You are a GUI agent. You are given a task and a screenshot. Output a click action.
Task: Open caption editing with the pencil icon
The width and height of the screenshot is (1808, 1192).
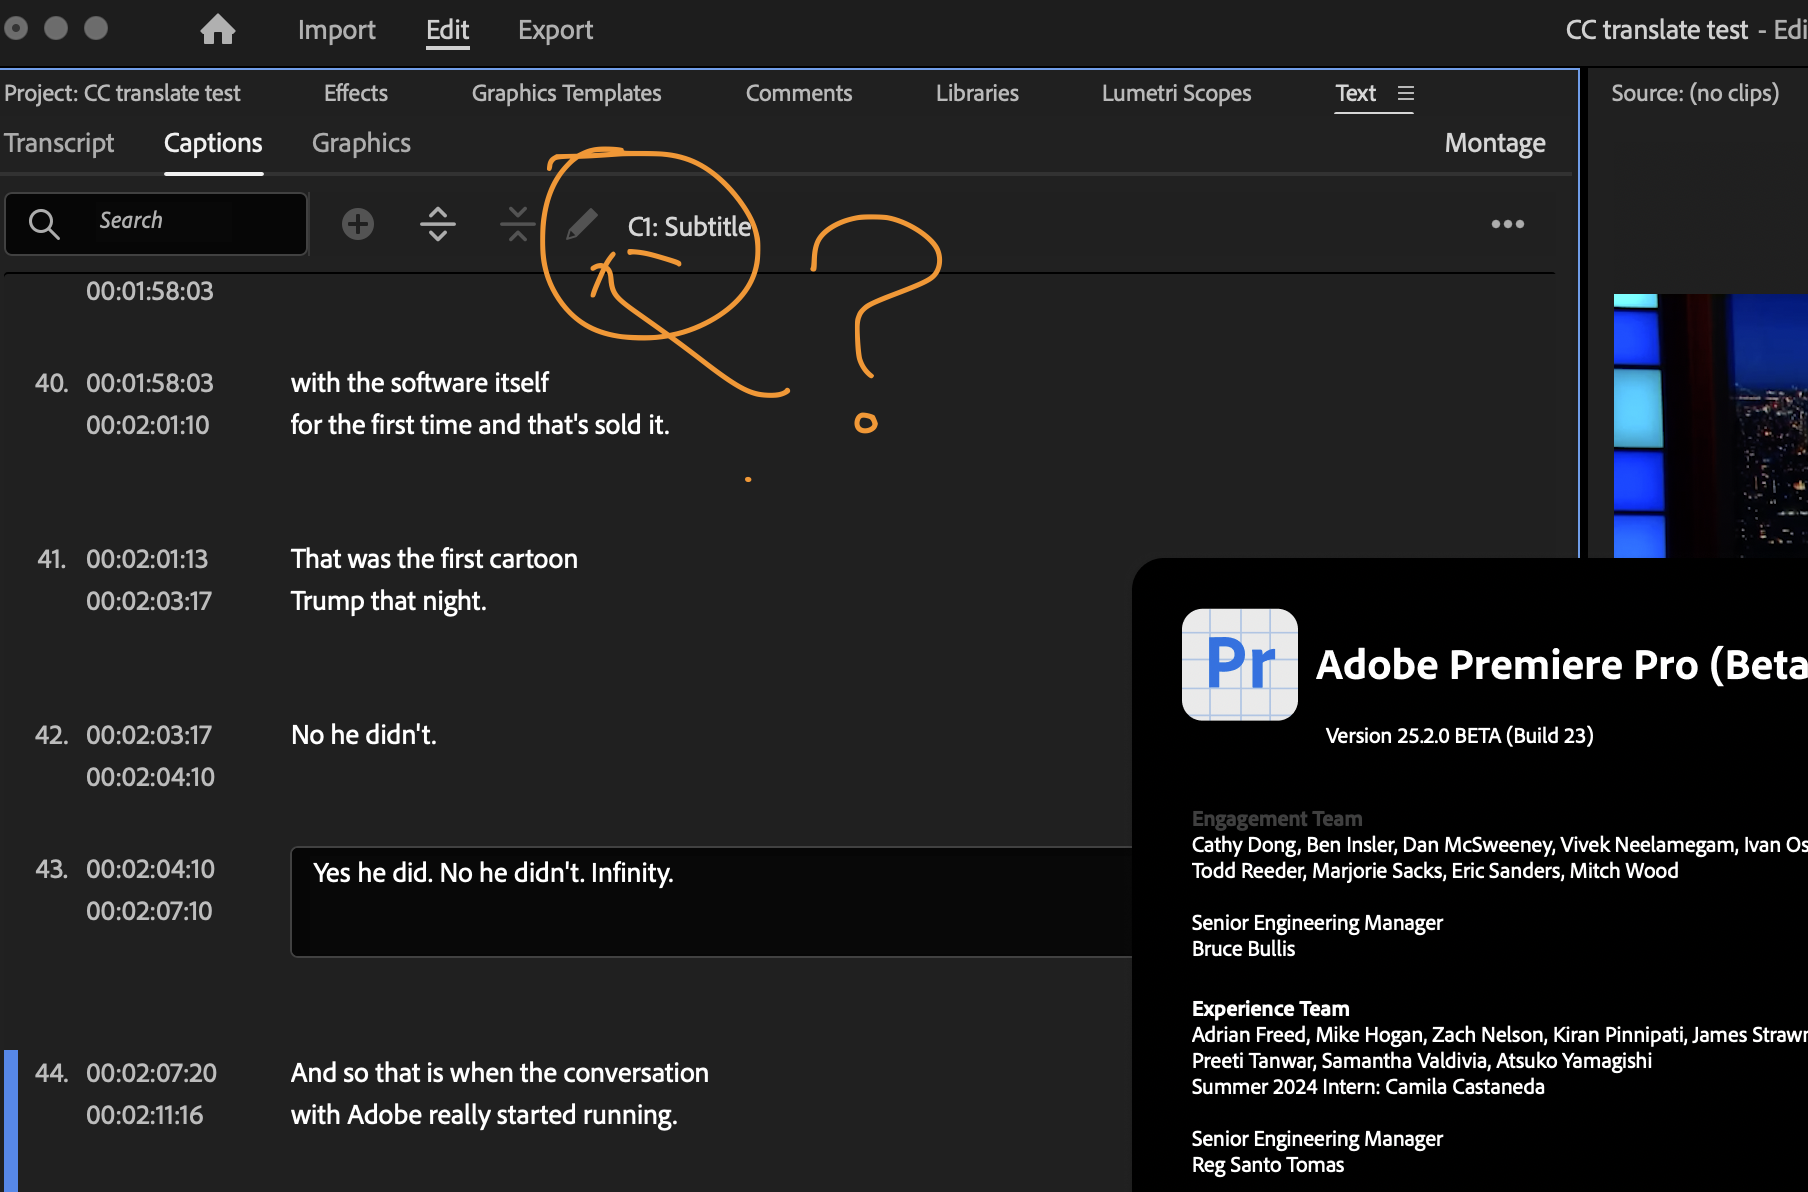(581, 223)
